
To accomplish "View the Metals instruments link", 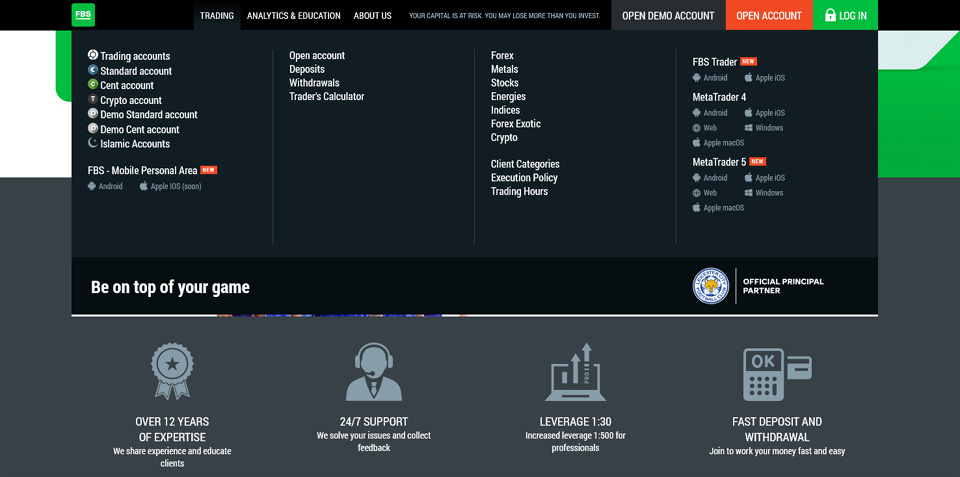I will point(504,69).
